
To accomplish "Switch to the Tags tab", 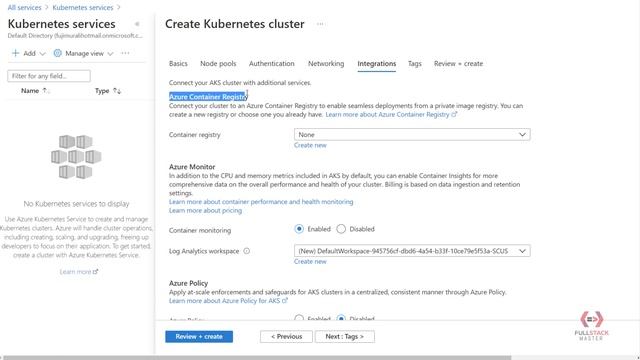I will point(415,64).
